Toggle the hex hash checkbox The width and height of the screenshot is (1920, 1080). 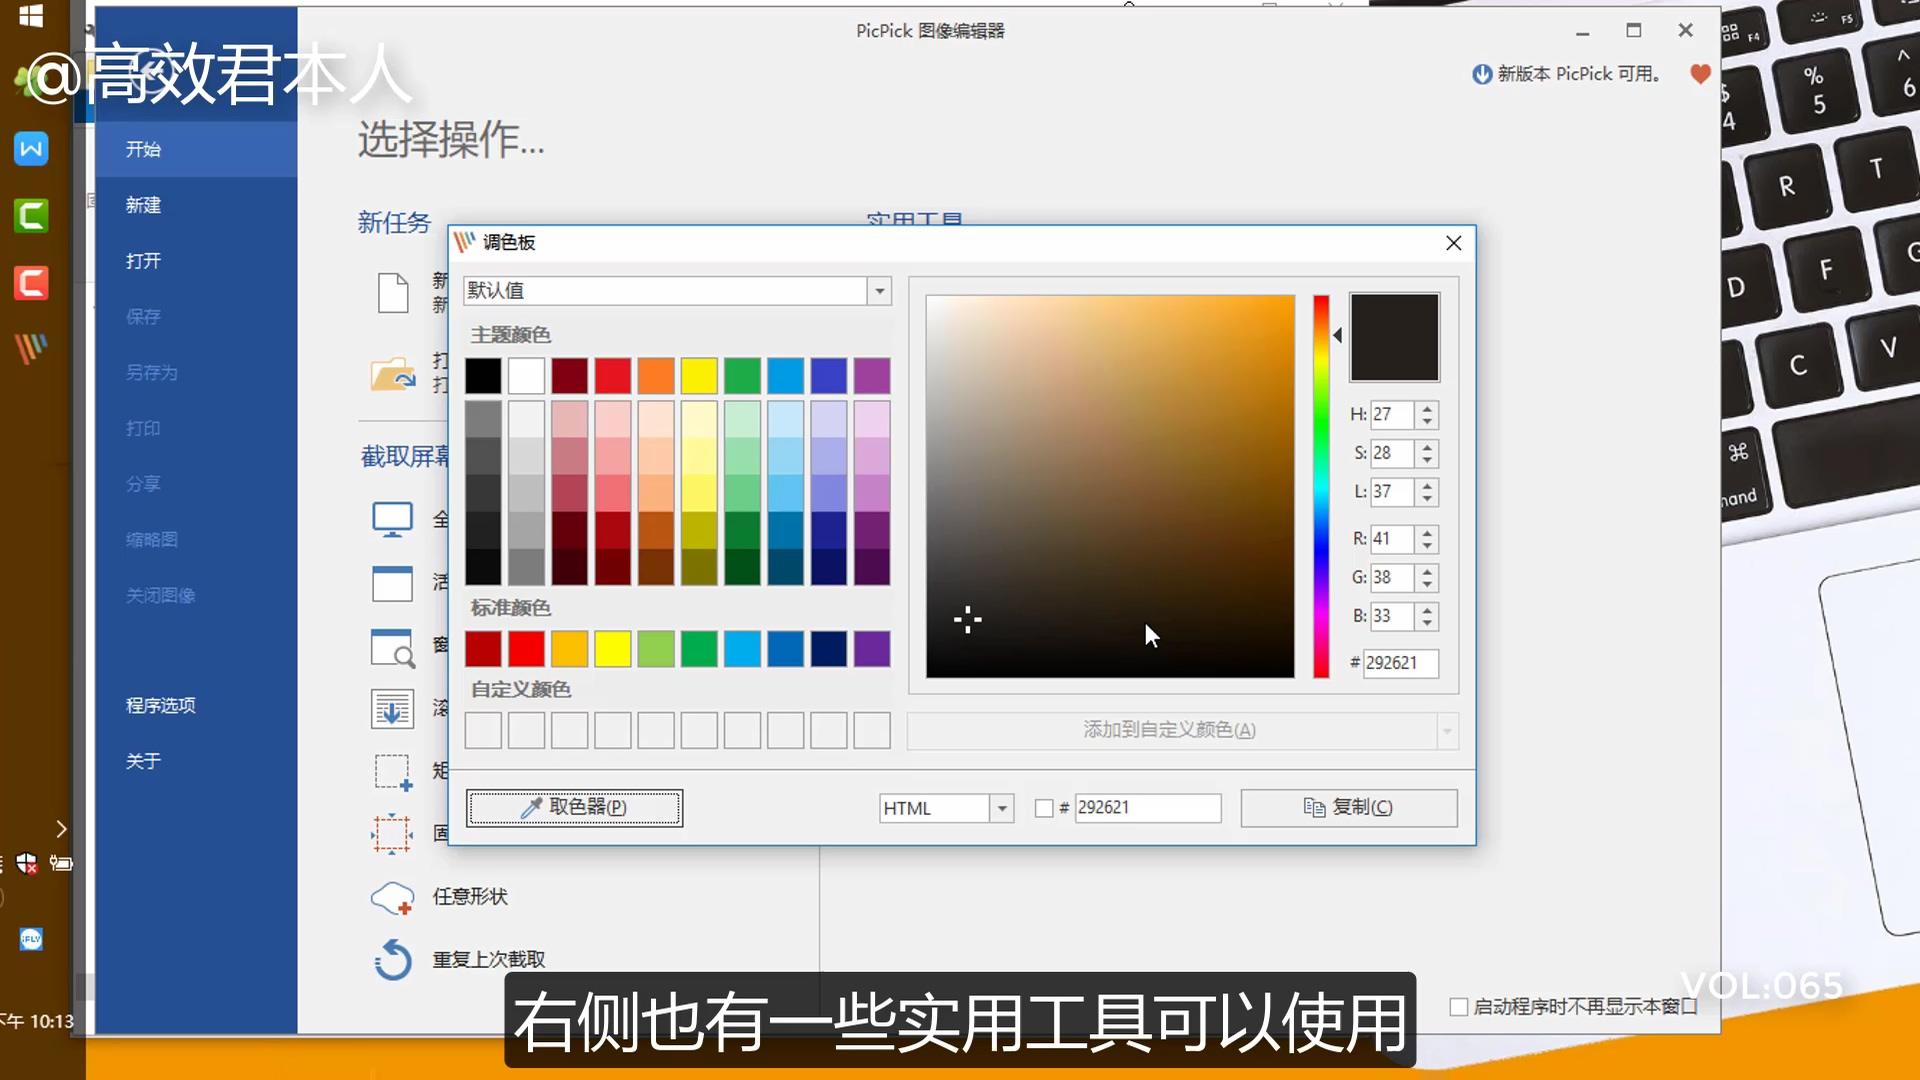tap(1044, 808)
